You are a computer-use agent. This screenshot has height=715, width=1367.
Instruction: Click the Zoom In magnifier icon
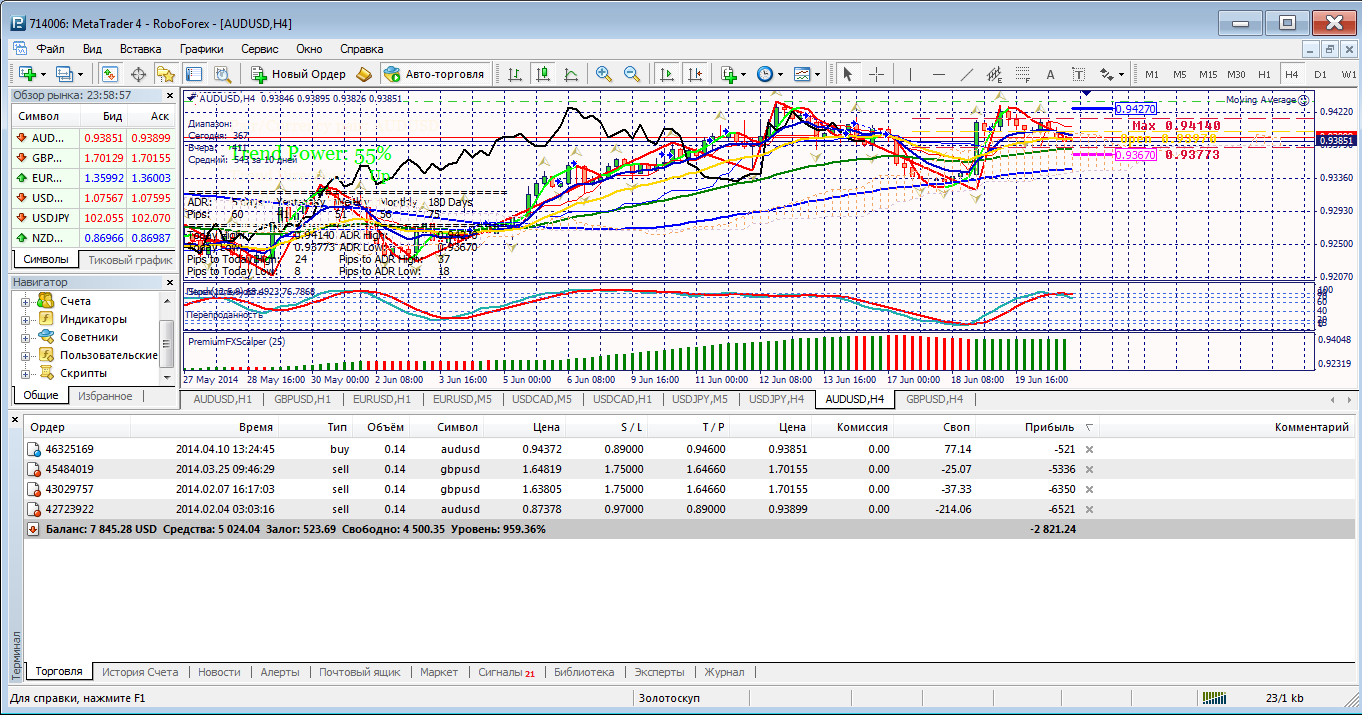(x=603, y=74)
